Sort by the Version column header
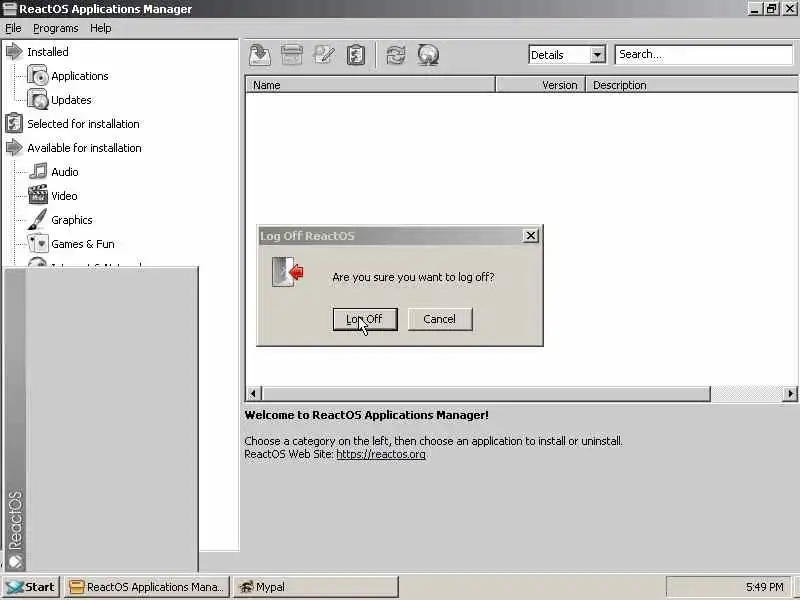The image size is (800, 600). point(540,85)
